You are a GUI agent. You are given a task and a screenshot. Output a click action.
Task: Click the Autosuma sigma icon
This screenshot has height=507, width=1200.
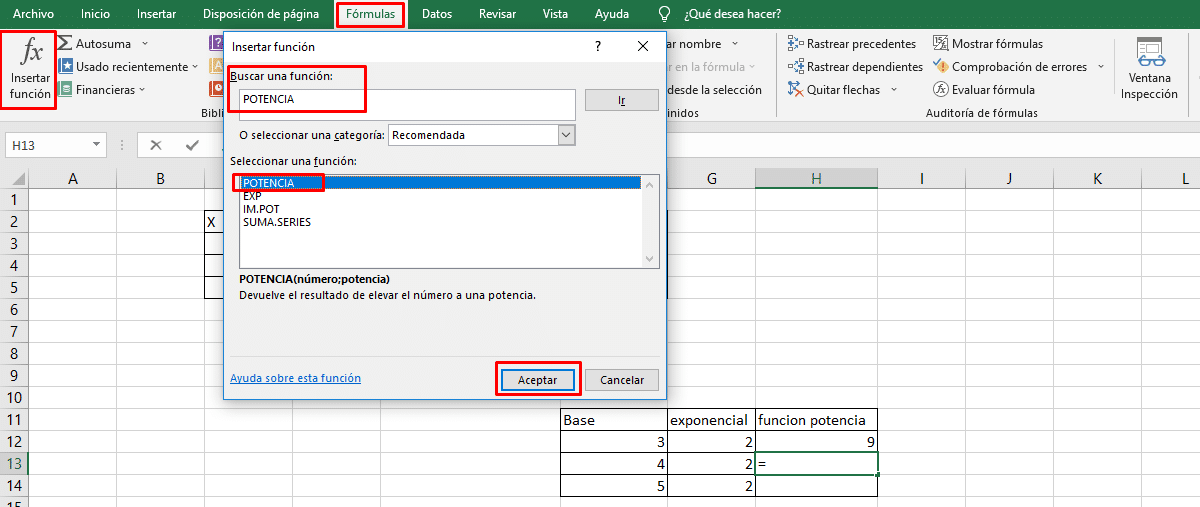(x=65, y=44)
